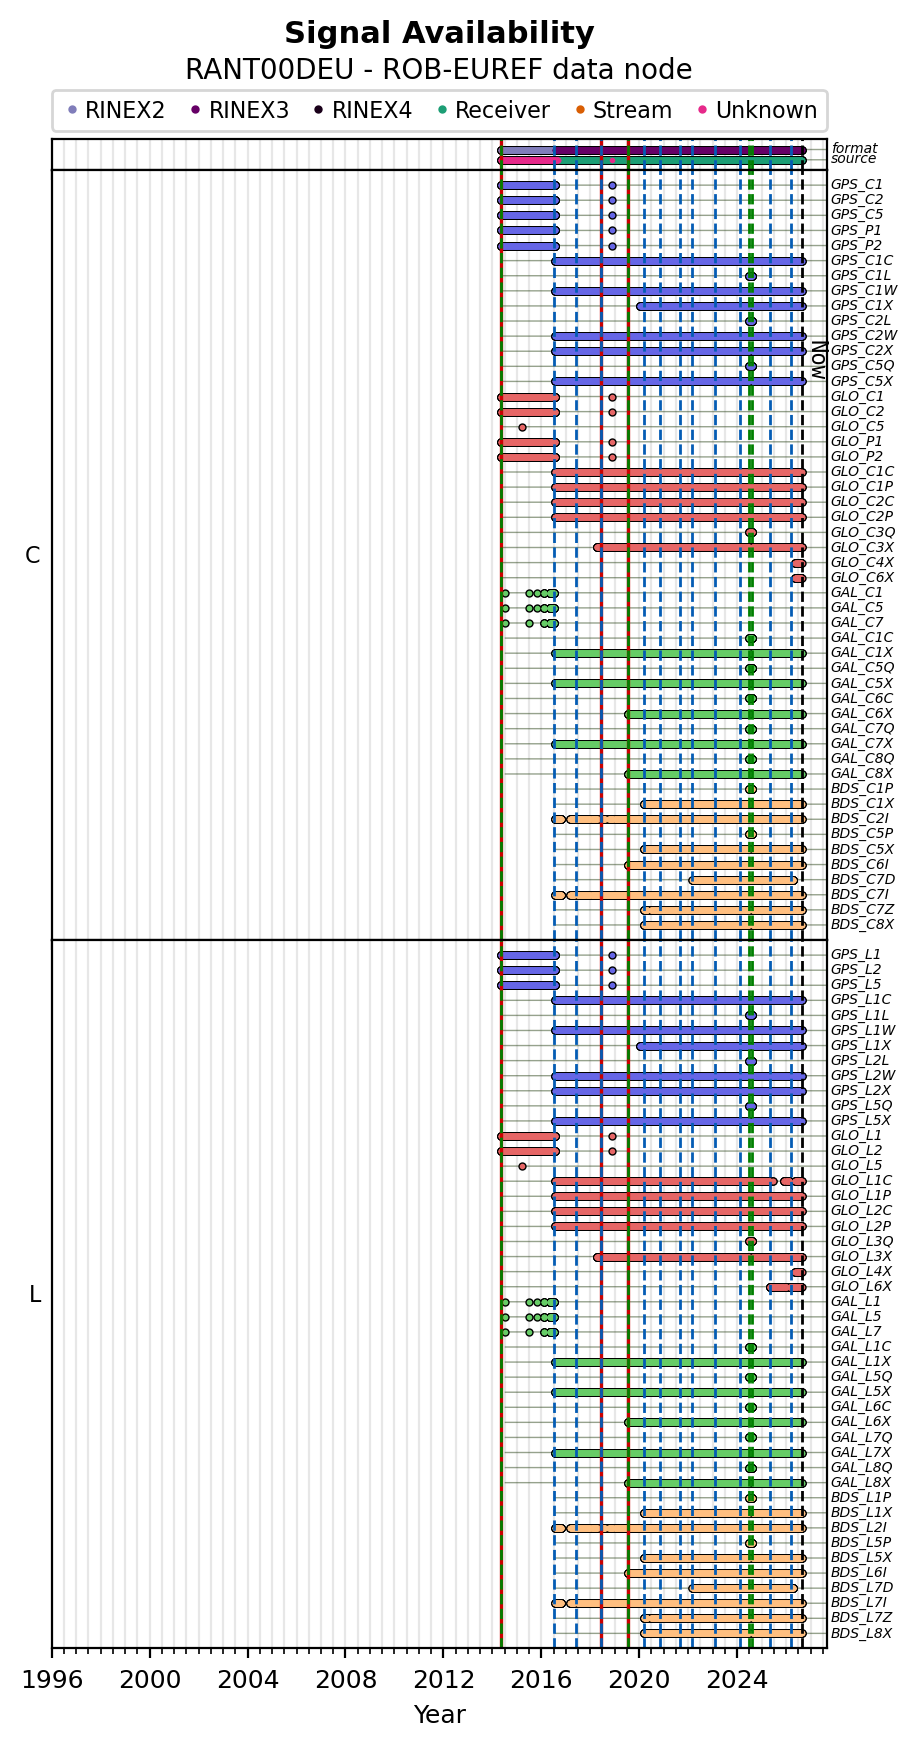Image resolution: width=918 pixels, height=1747 pixels.
Task: Click the GLO_C1C red availability bar
Action: coord(679,472)
